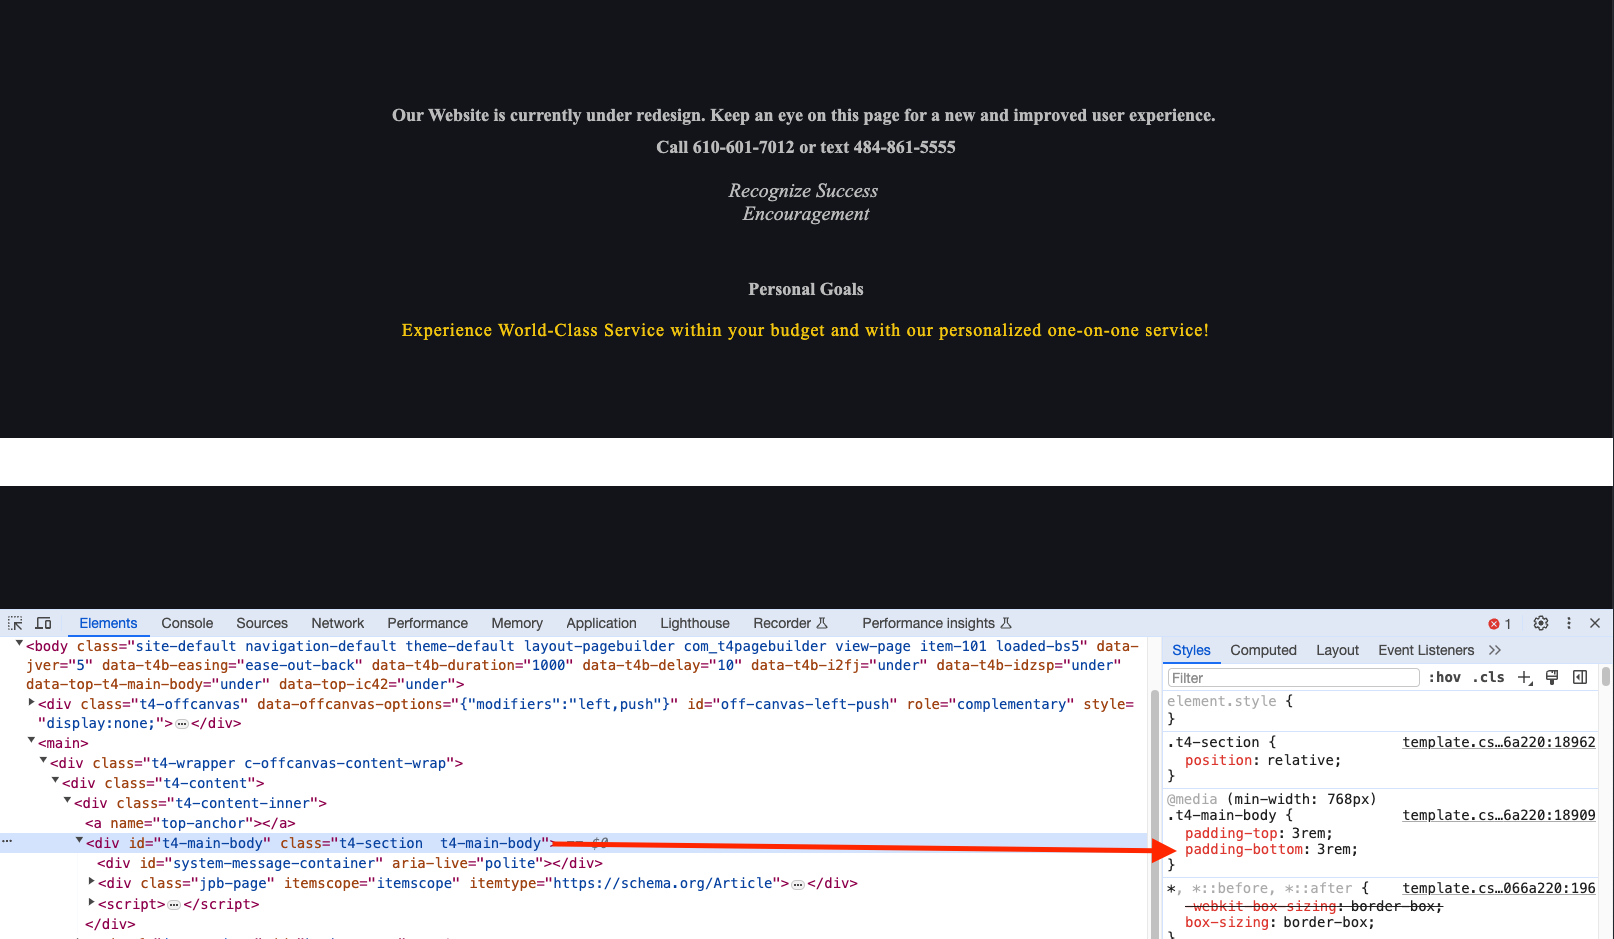Toggle the device toolbar icon
The height and width of the screenshot is (939, 1614).
(43, 623)
